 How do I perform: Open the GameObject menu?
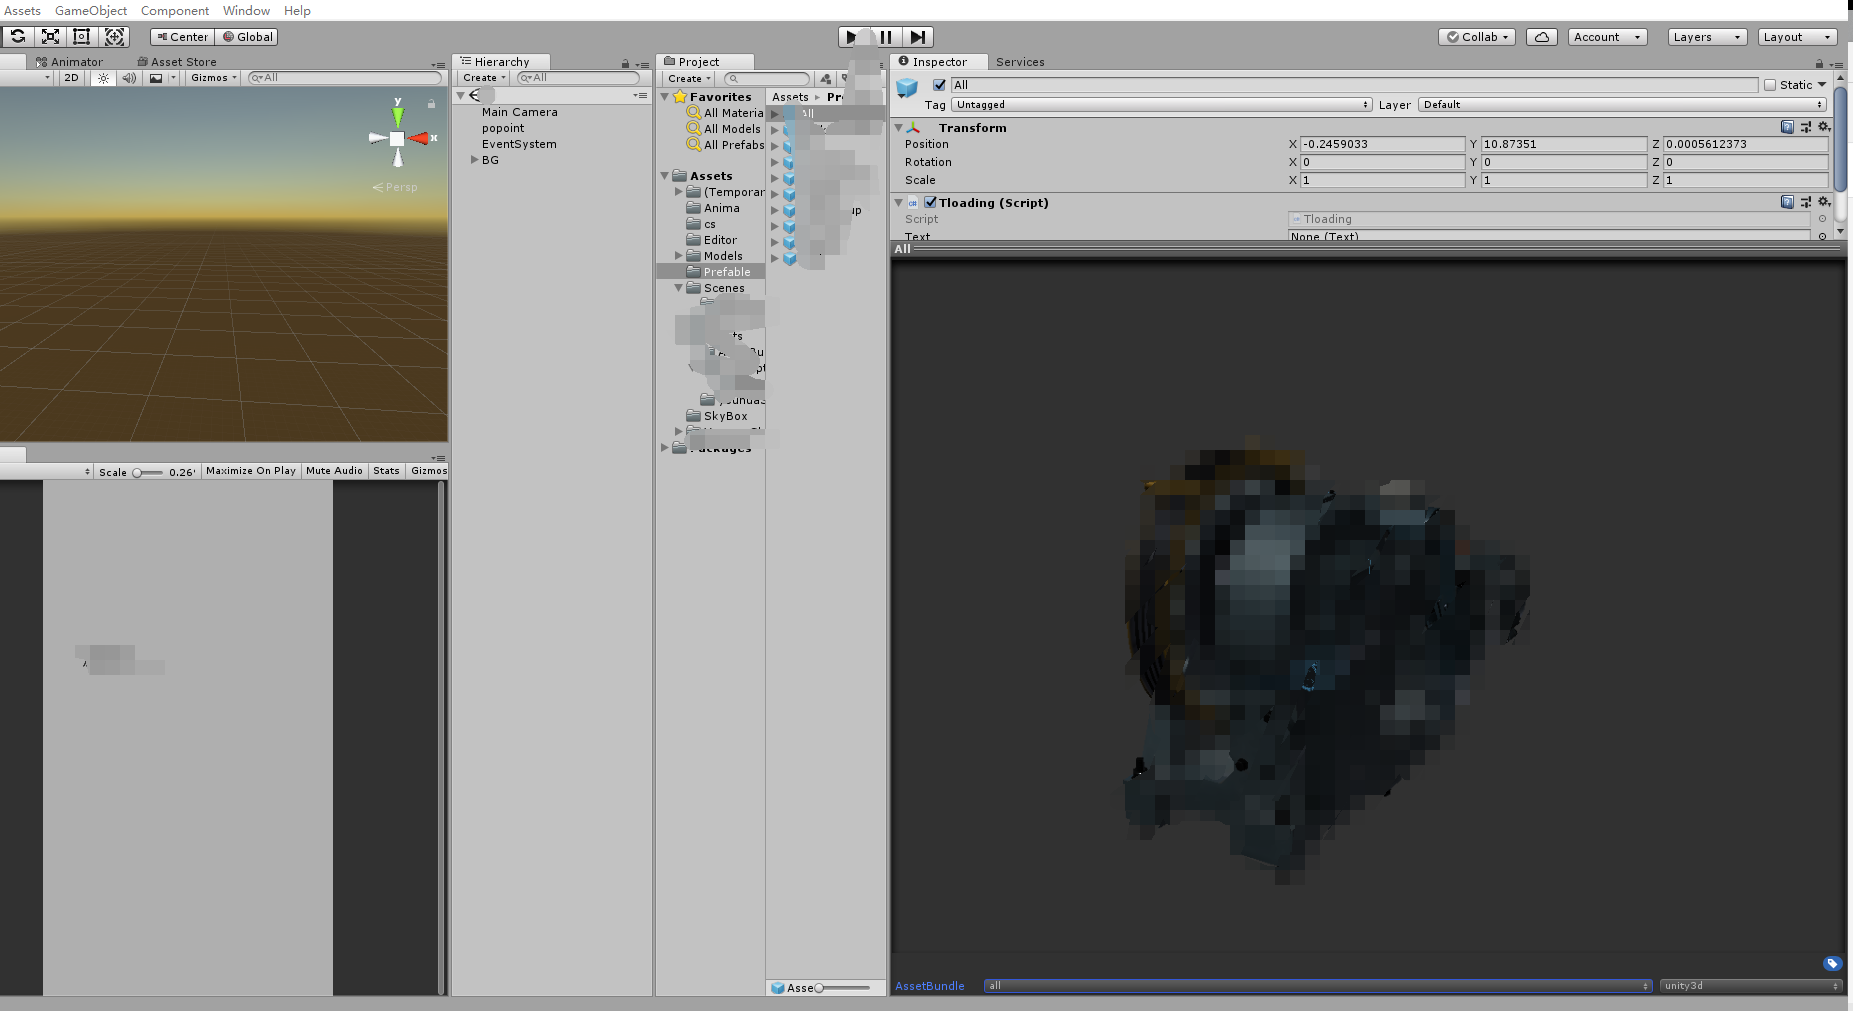(x=91, y=11)
